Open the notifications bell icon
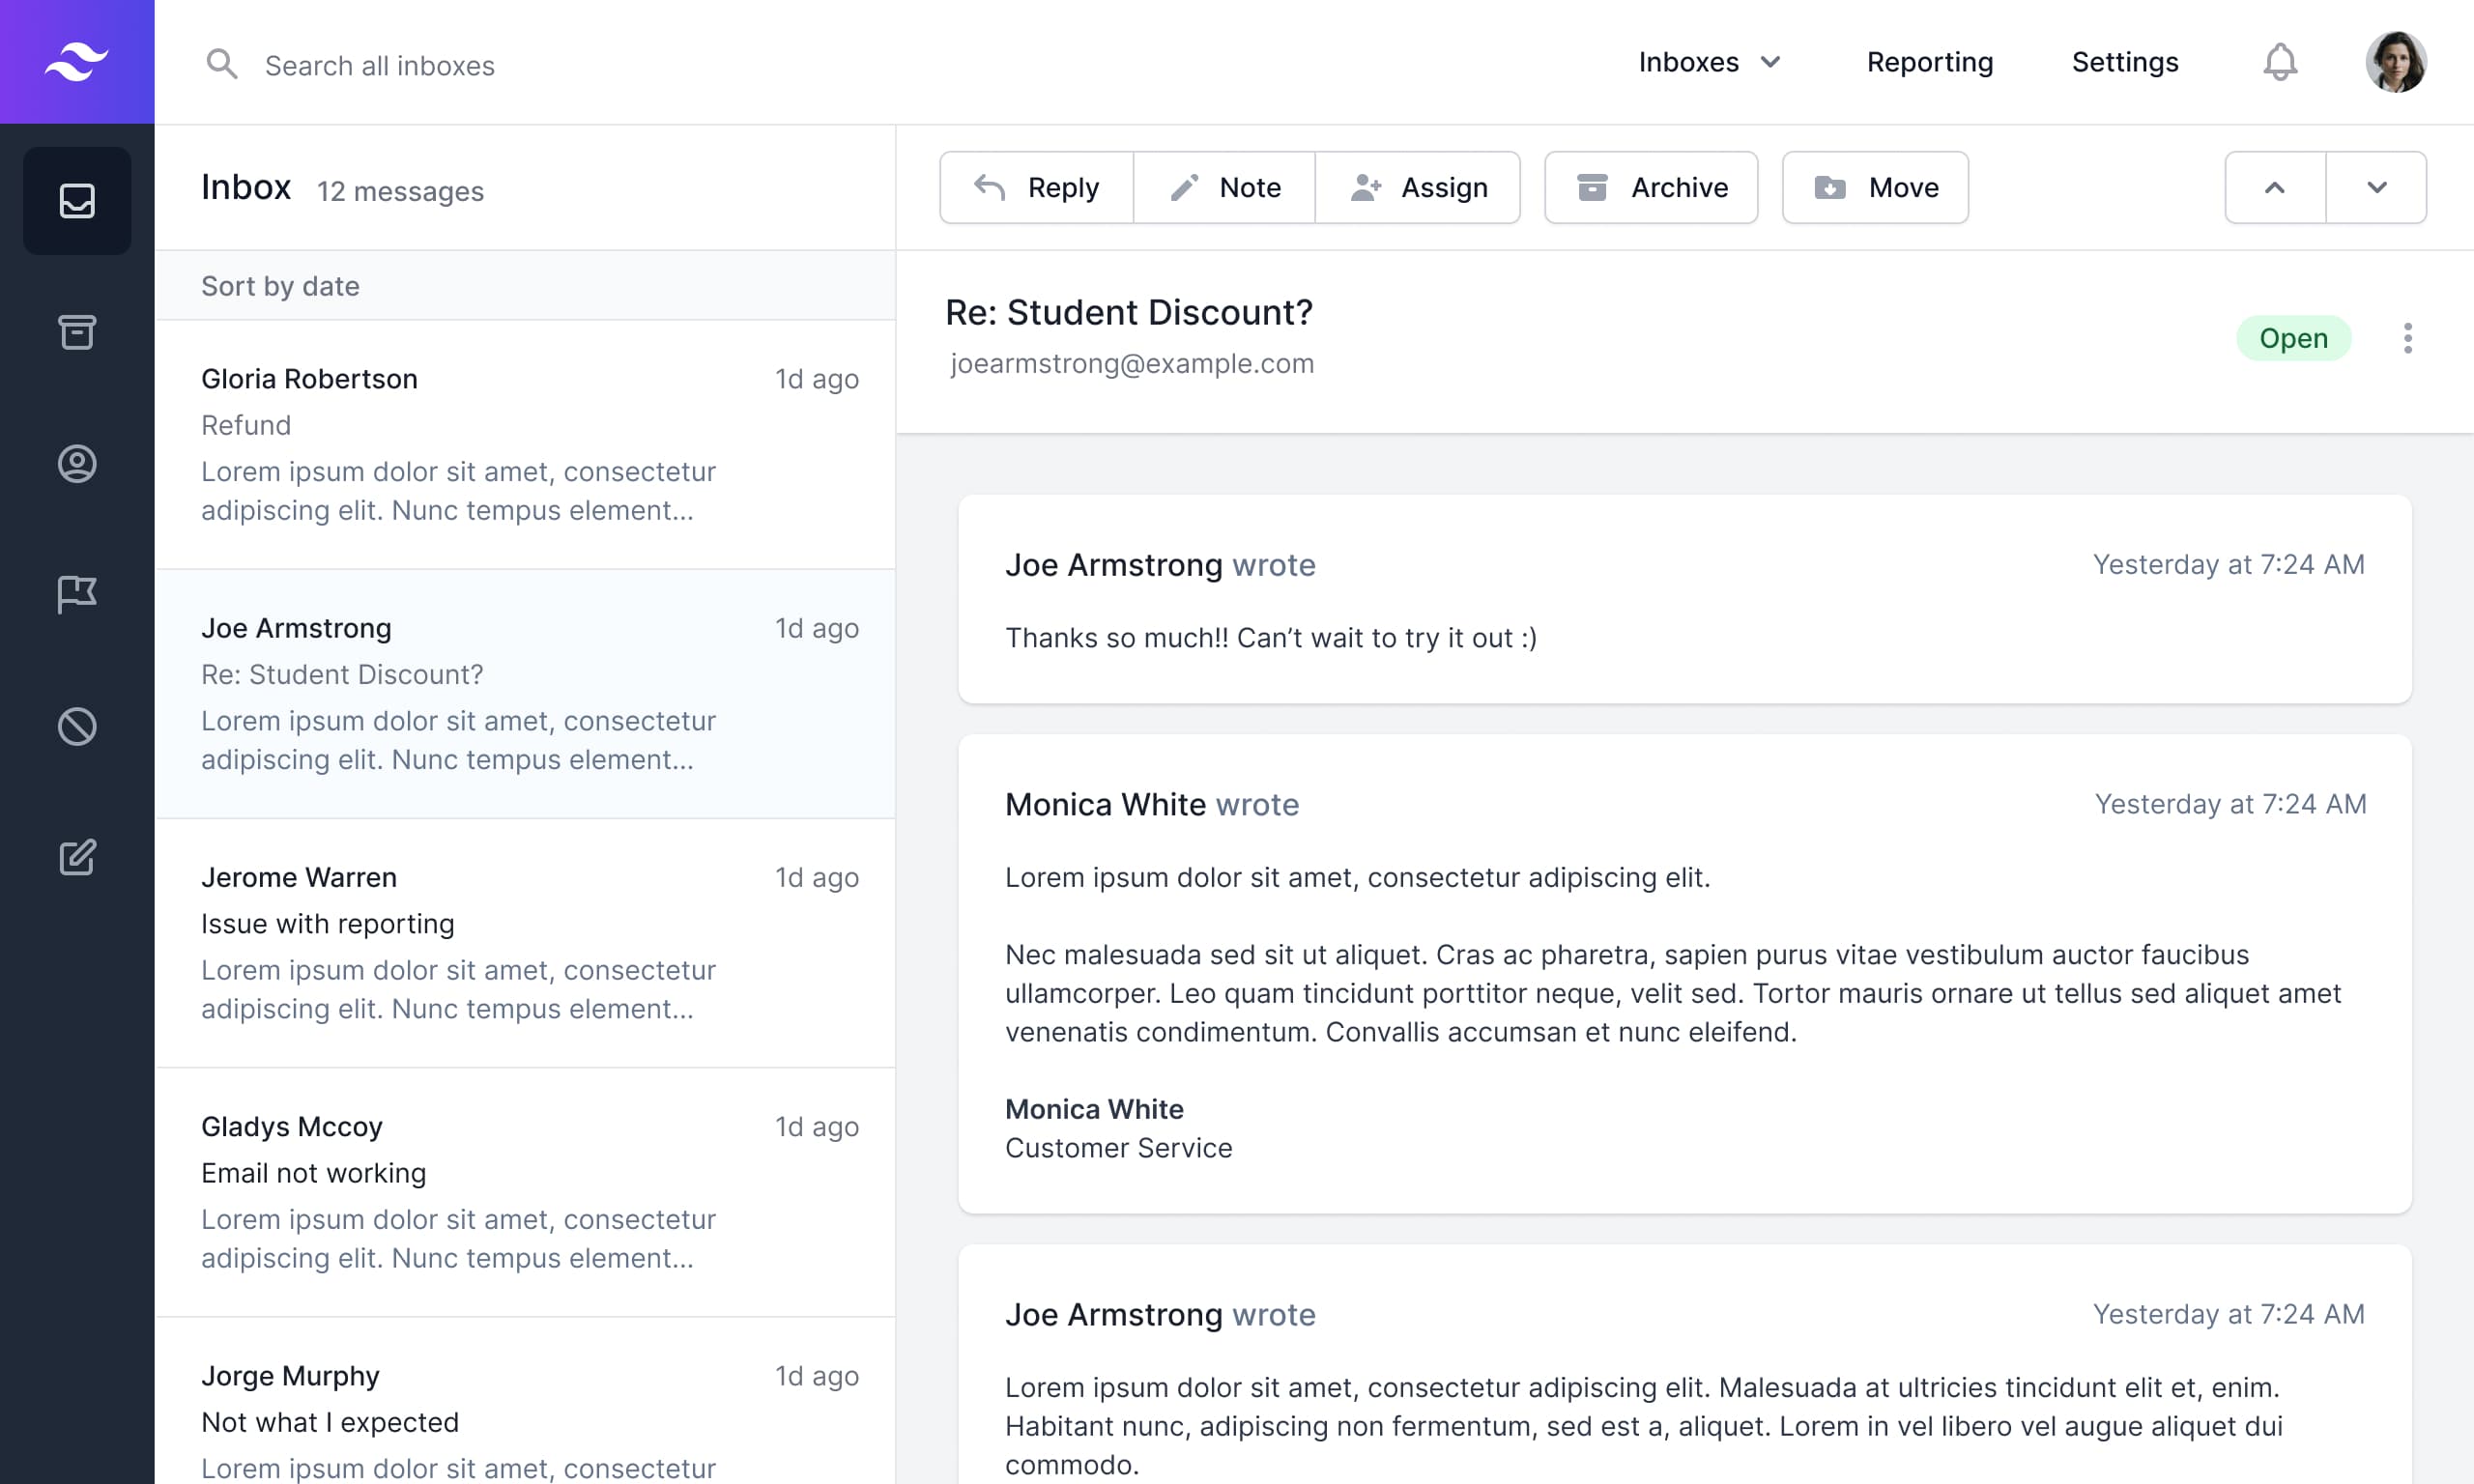Viewport: 2474px width, 1484px height. [x=2278, y=60]
